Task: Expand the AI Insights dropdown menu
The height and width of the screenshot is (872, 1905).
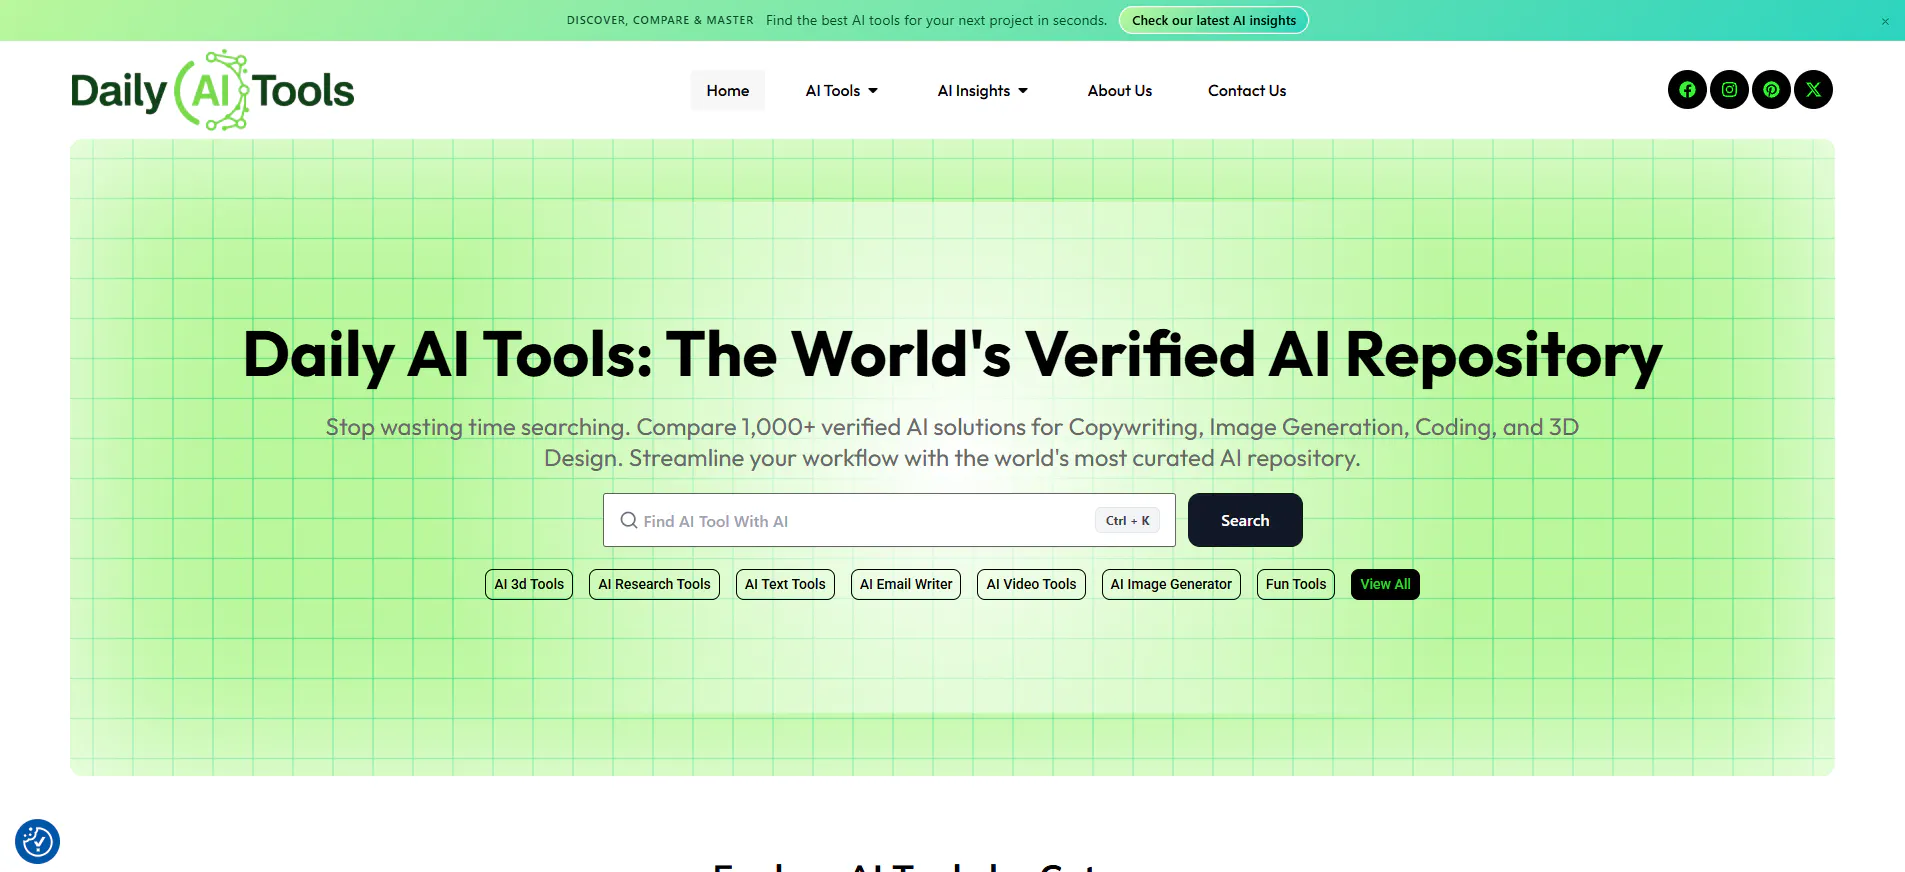Action: pos(983,90)
